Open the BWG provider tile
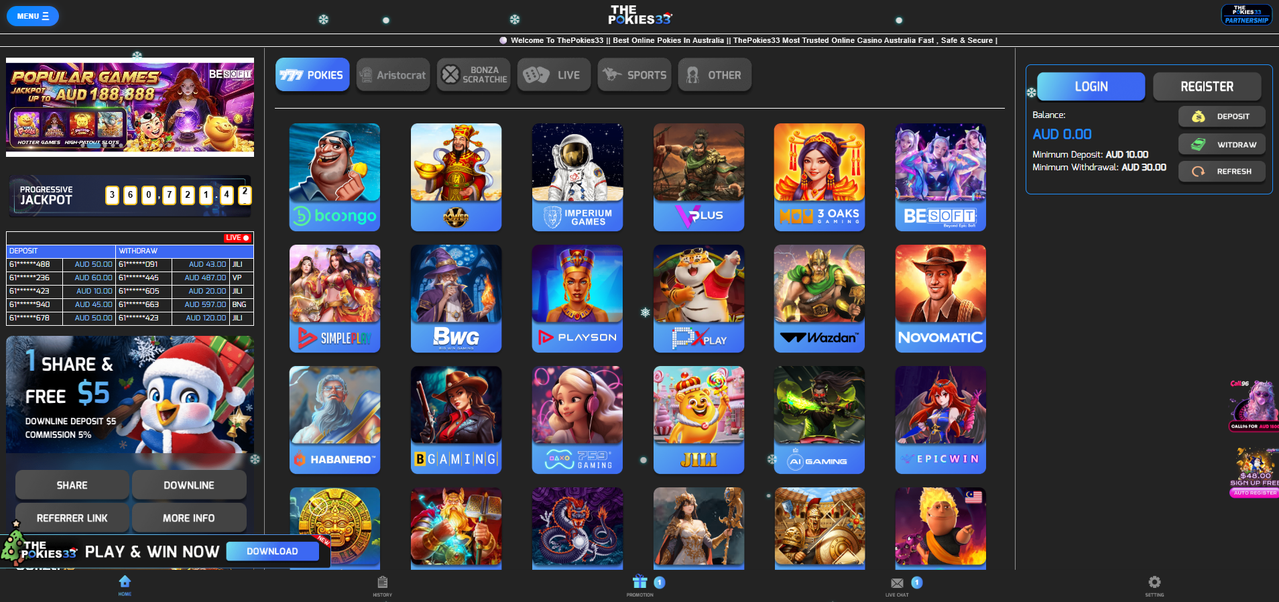Viewport: 1279px width, 602px height. tap(456, 299)
